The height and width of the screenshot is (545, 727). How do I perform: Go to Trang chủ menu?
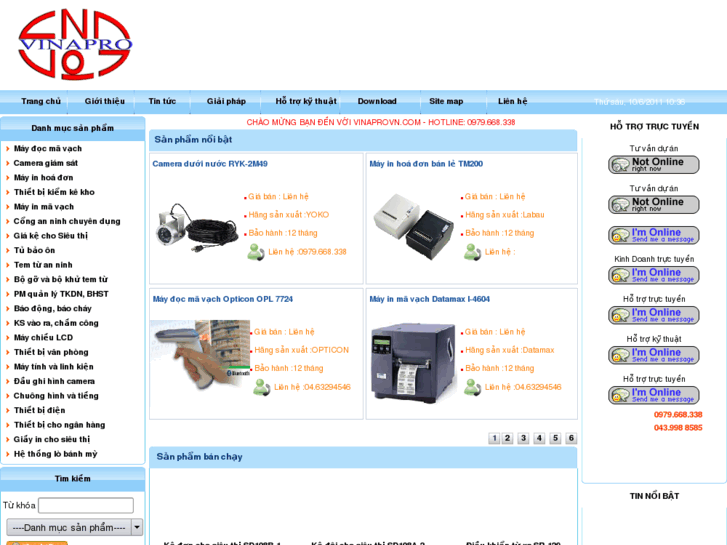pyautogui.click(x=41, y=101)
